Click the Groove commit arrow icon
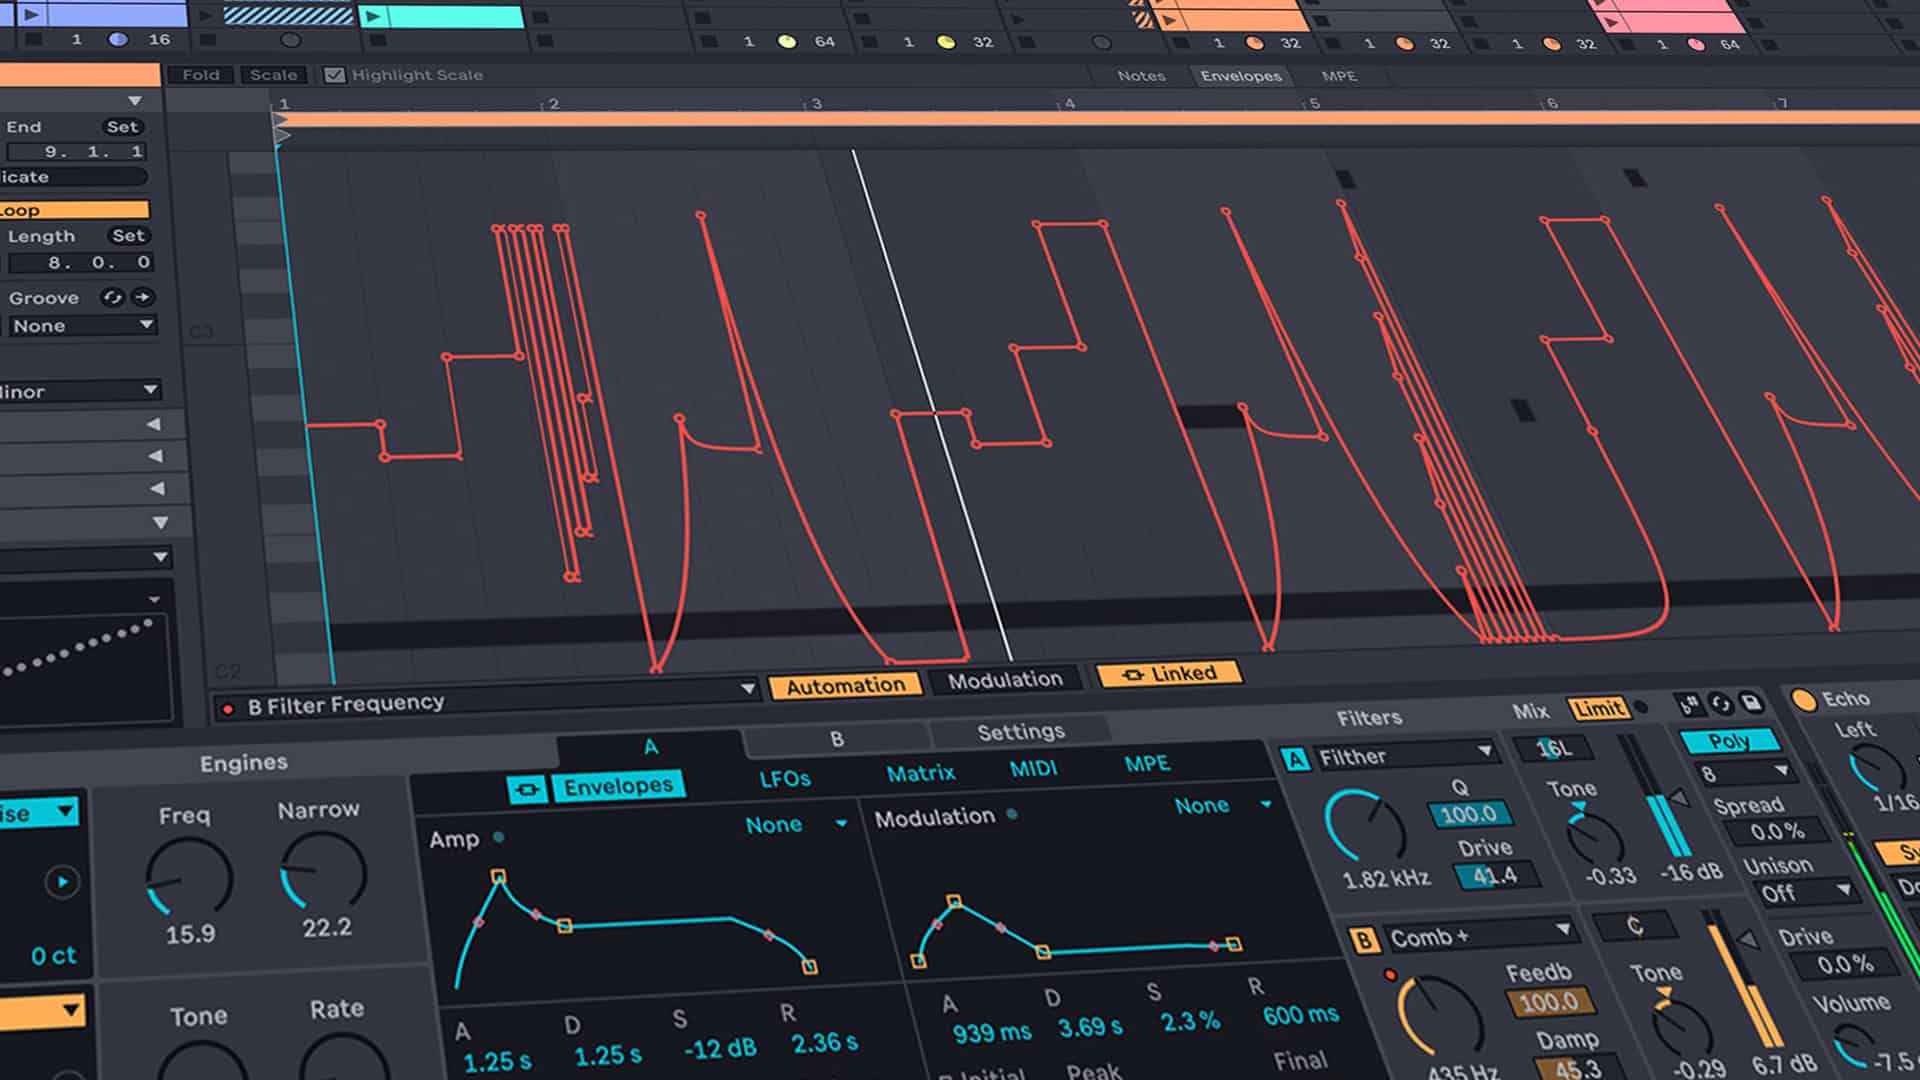1920x1080 pixels. [x=143, y=297]
